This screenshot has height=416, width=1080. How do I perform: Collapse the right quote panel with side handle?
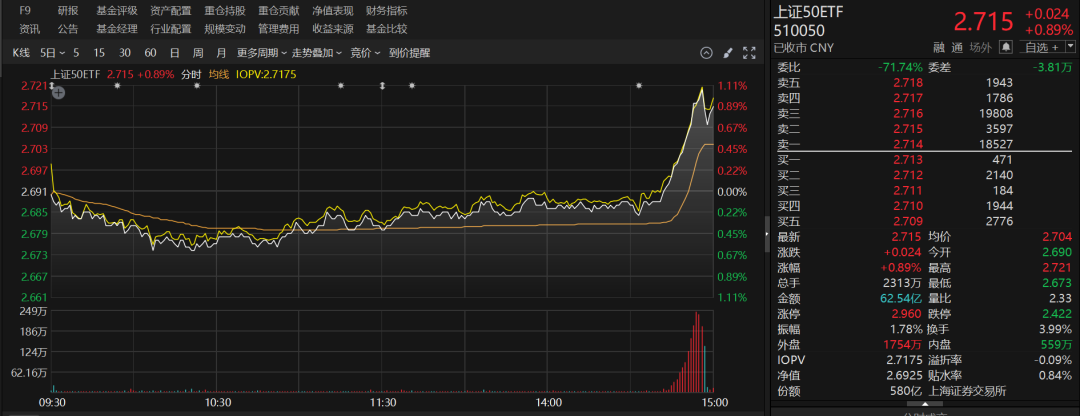tap(768, 235)
